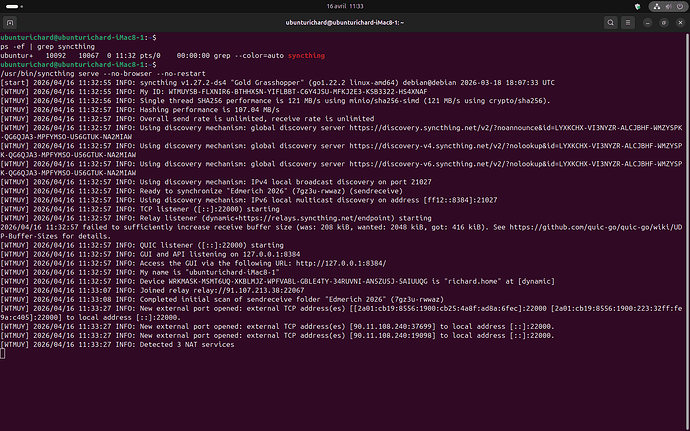Click the red highlighted "syncthing" word
690x431 pixels.
point(306,55)
